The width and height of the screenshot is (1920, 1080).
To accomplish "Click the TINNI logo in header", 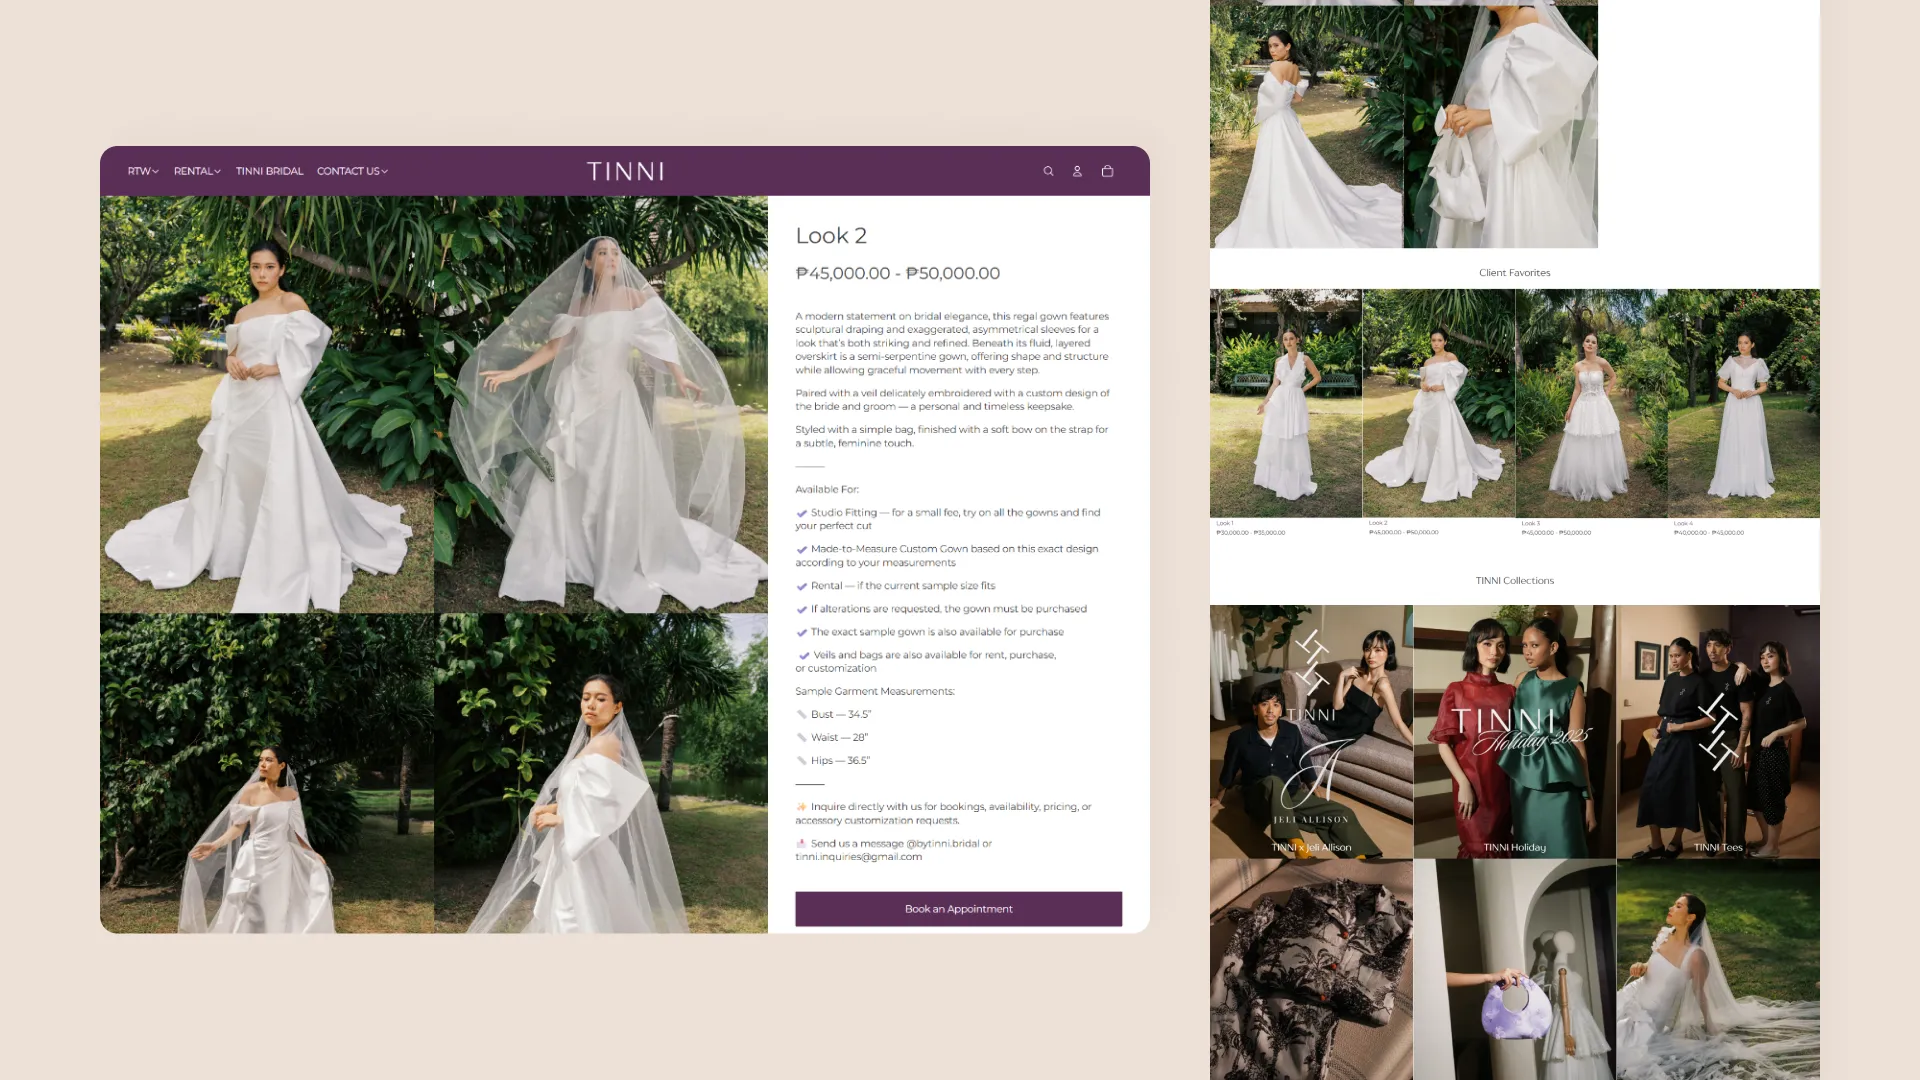I will pos(625,171).
